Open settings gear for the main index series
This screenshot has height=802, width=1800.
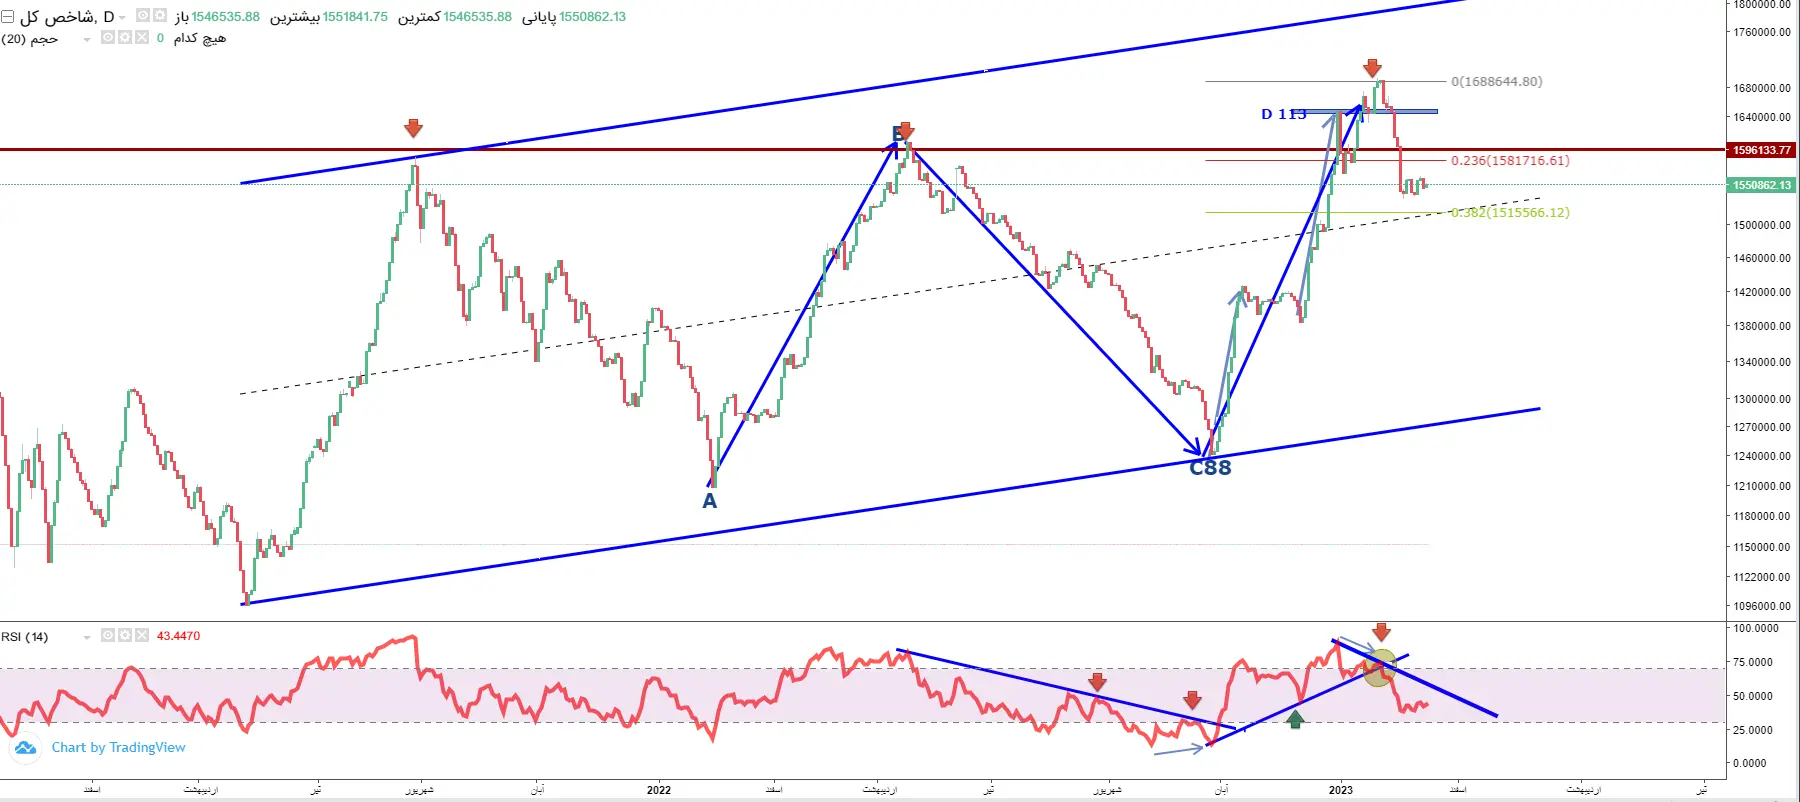coord(160,16)
